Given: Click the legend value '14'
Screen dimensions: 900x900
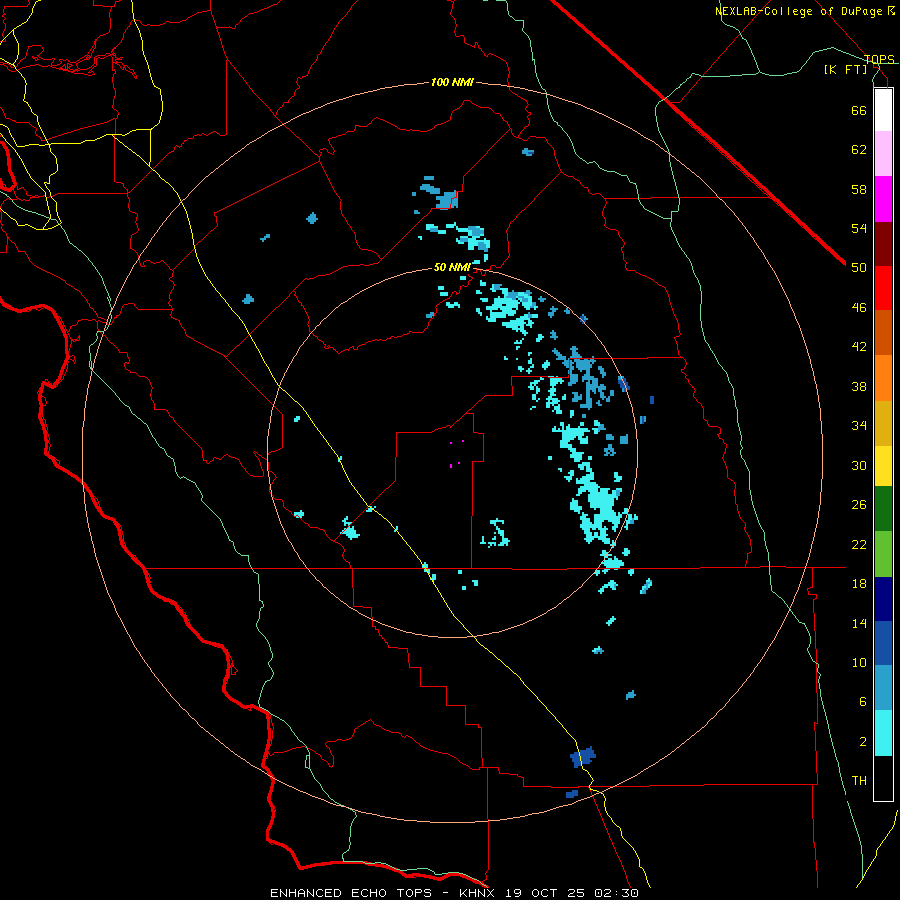Looking at the screenshot, I should point(859,623).
